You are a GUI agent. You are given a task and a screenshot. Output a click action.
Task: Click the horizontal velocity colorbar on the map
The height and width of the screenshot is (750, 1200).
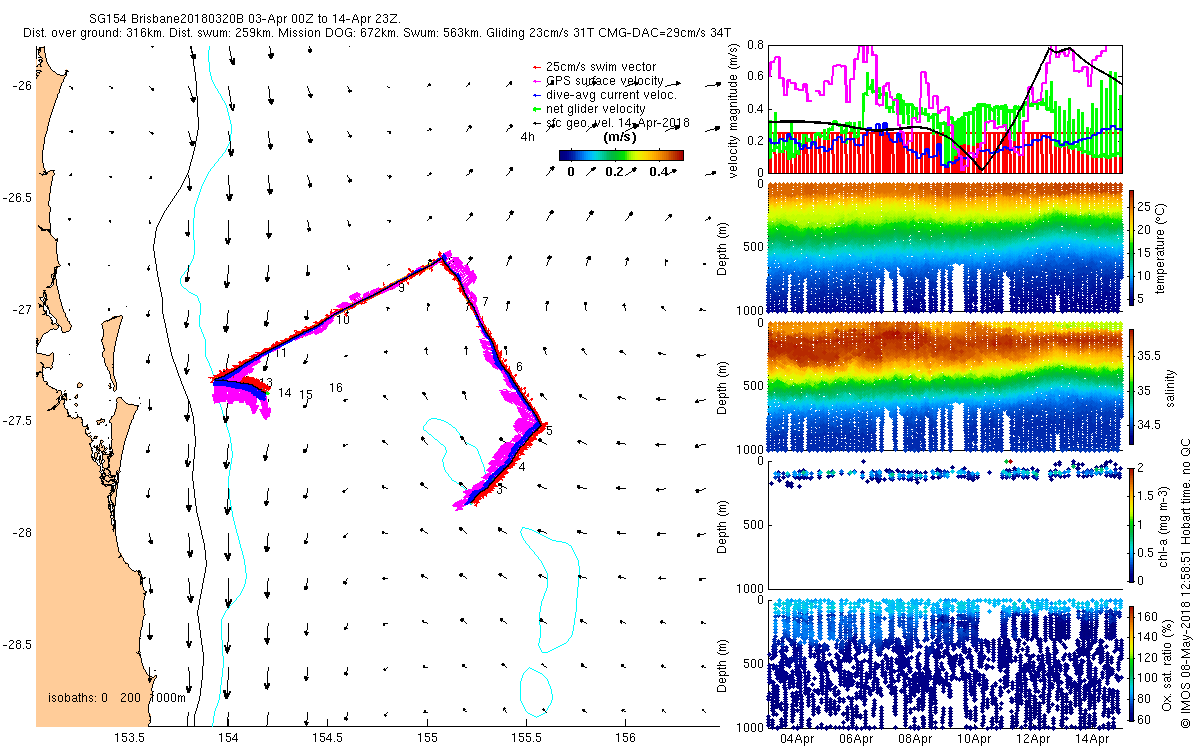[x=621, y=155]
